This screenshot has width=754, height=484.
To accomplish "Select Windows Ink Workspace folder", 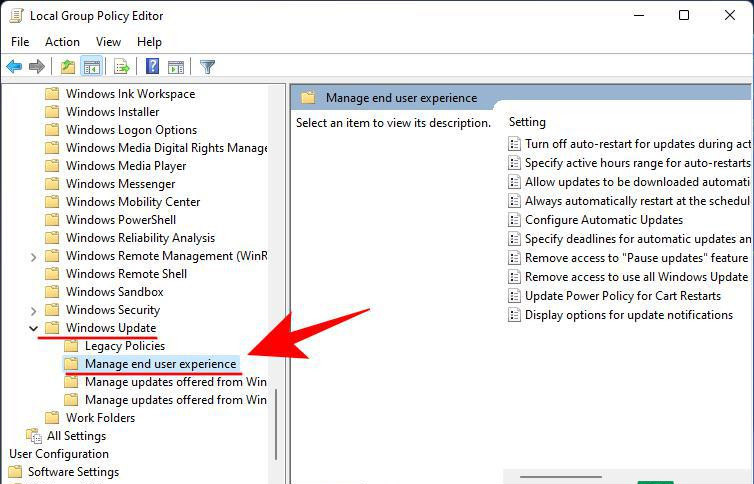I will [x=130, y=94].
